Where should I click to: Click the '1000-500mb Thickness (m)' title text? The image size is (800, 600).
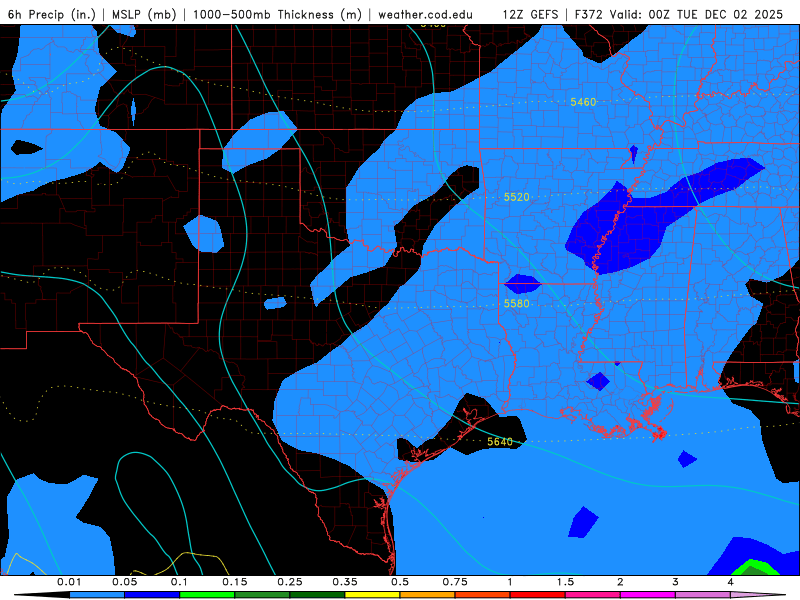point(278,14)
